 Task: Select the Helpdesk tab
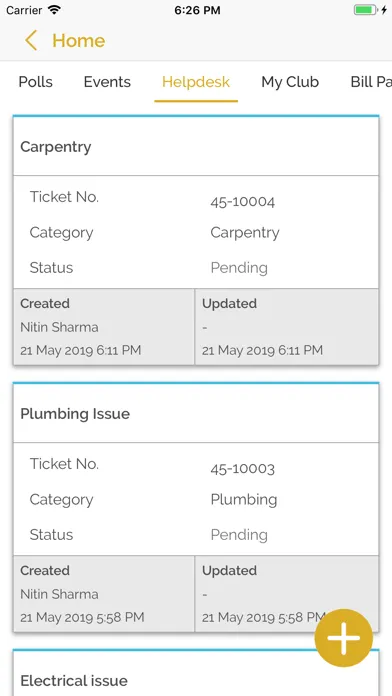(196, 82)
